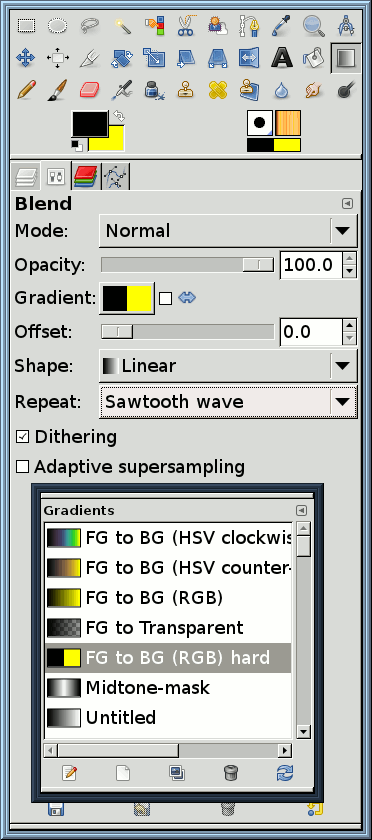Activate the Alignment tool
The image size is (372, 840).
click(57, 58)
